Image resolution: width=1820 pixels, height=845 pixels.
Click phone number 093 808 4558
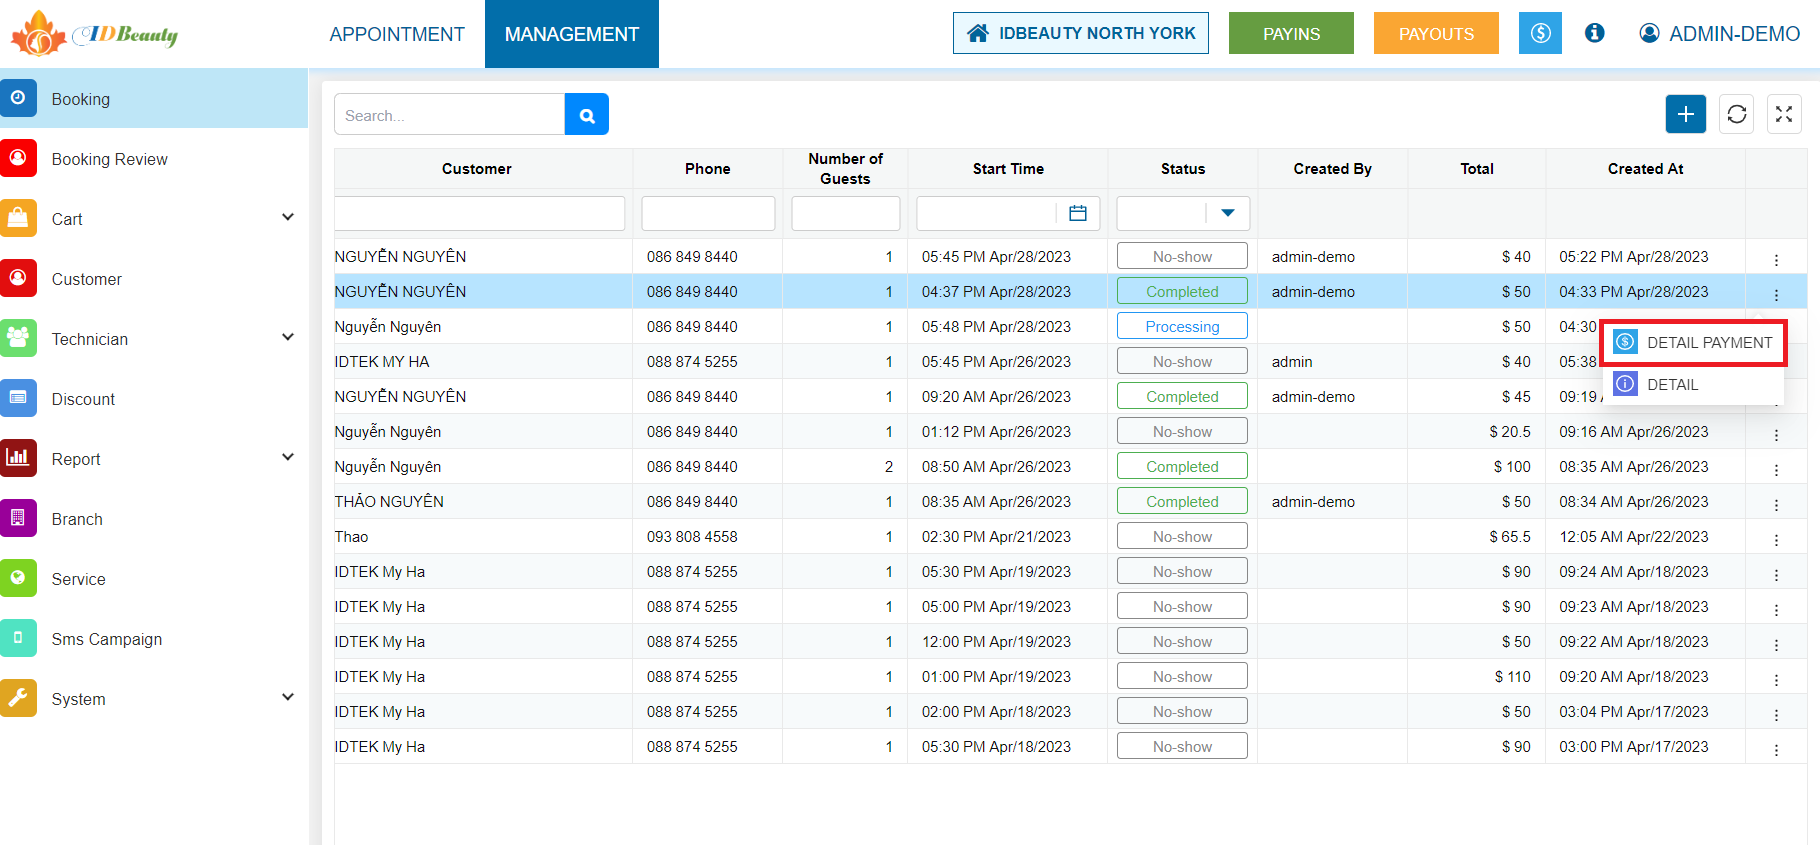pos(692,536)
